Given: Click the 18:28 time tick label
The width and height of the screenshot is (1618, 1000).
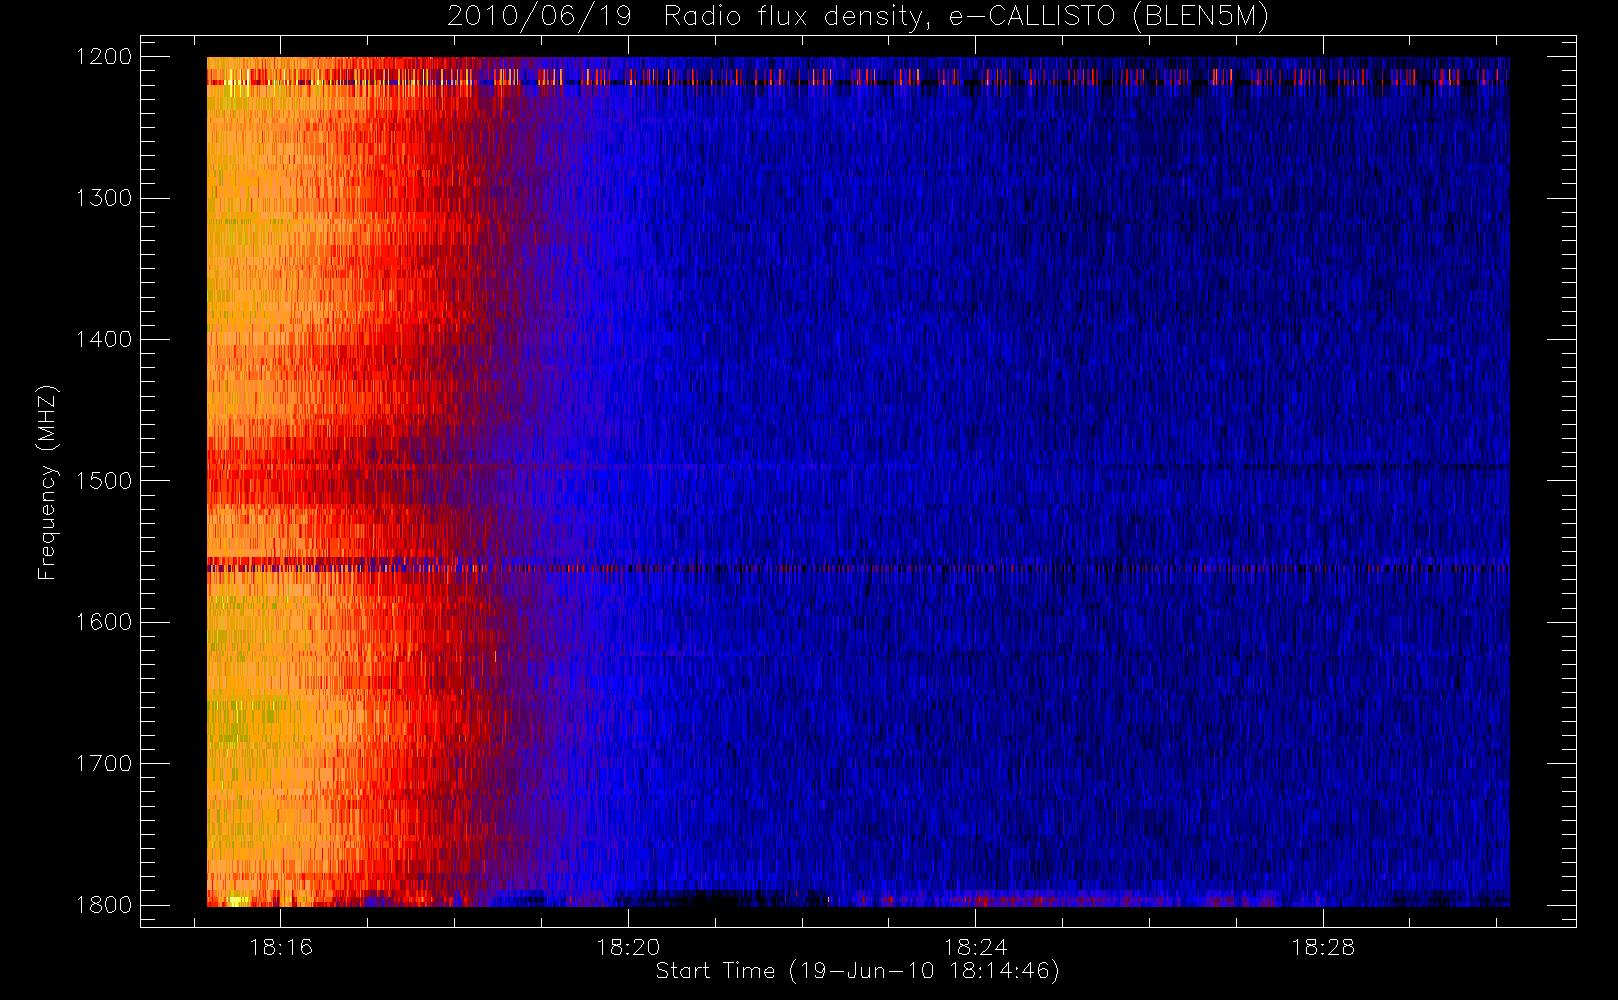Looking at the screenshot, I should pyautogui.click(x=1322, y=947).
